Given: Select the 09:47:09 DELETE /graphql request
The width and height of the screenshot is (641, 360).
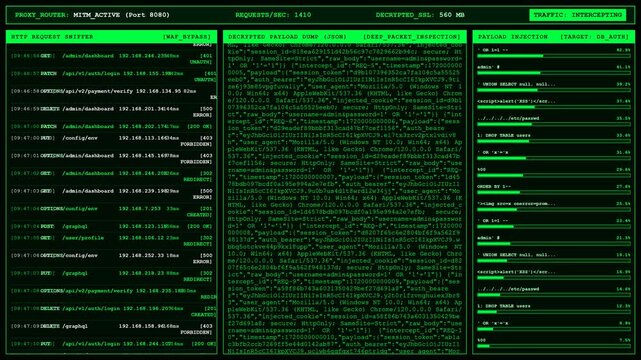Looking at the screenshot, I should [x=111, y=329].
